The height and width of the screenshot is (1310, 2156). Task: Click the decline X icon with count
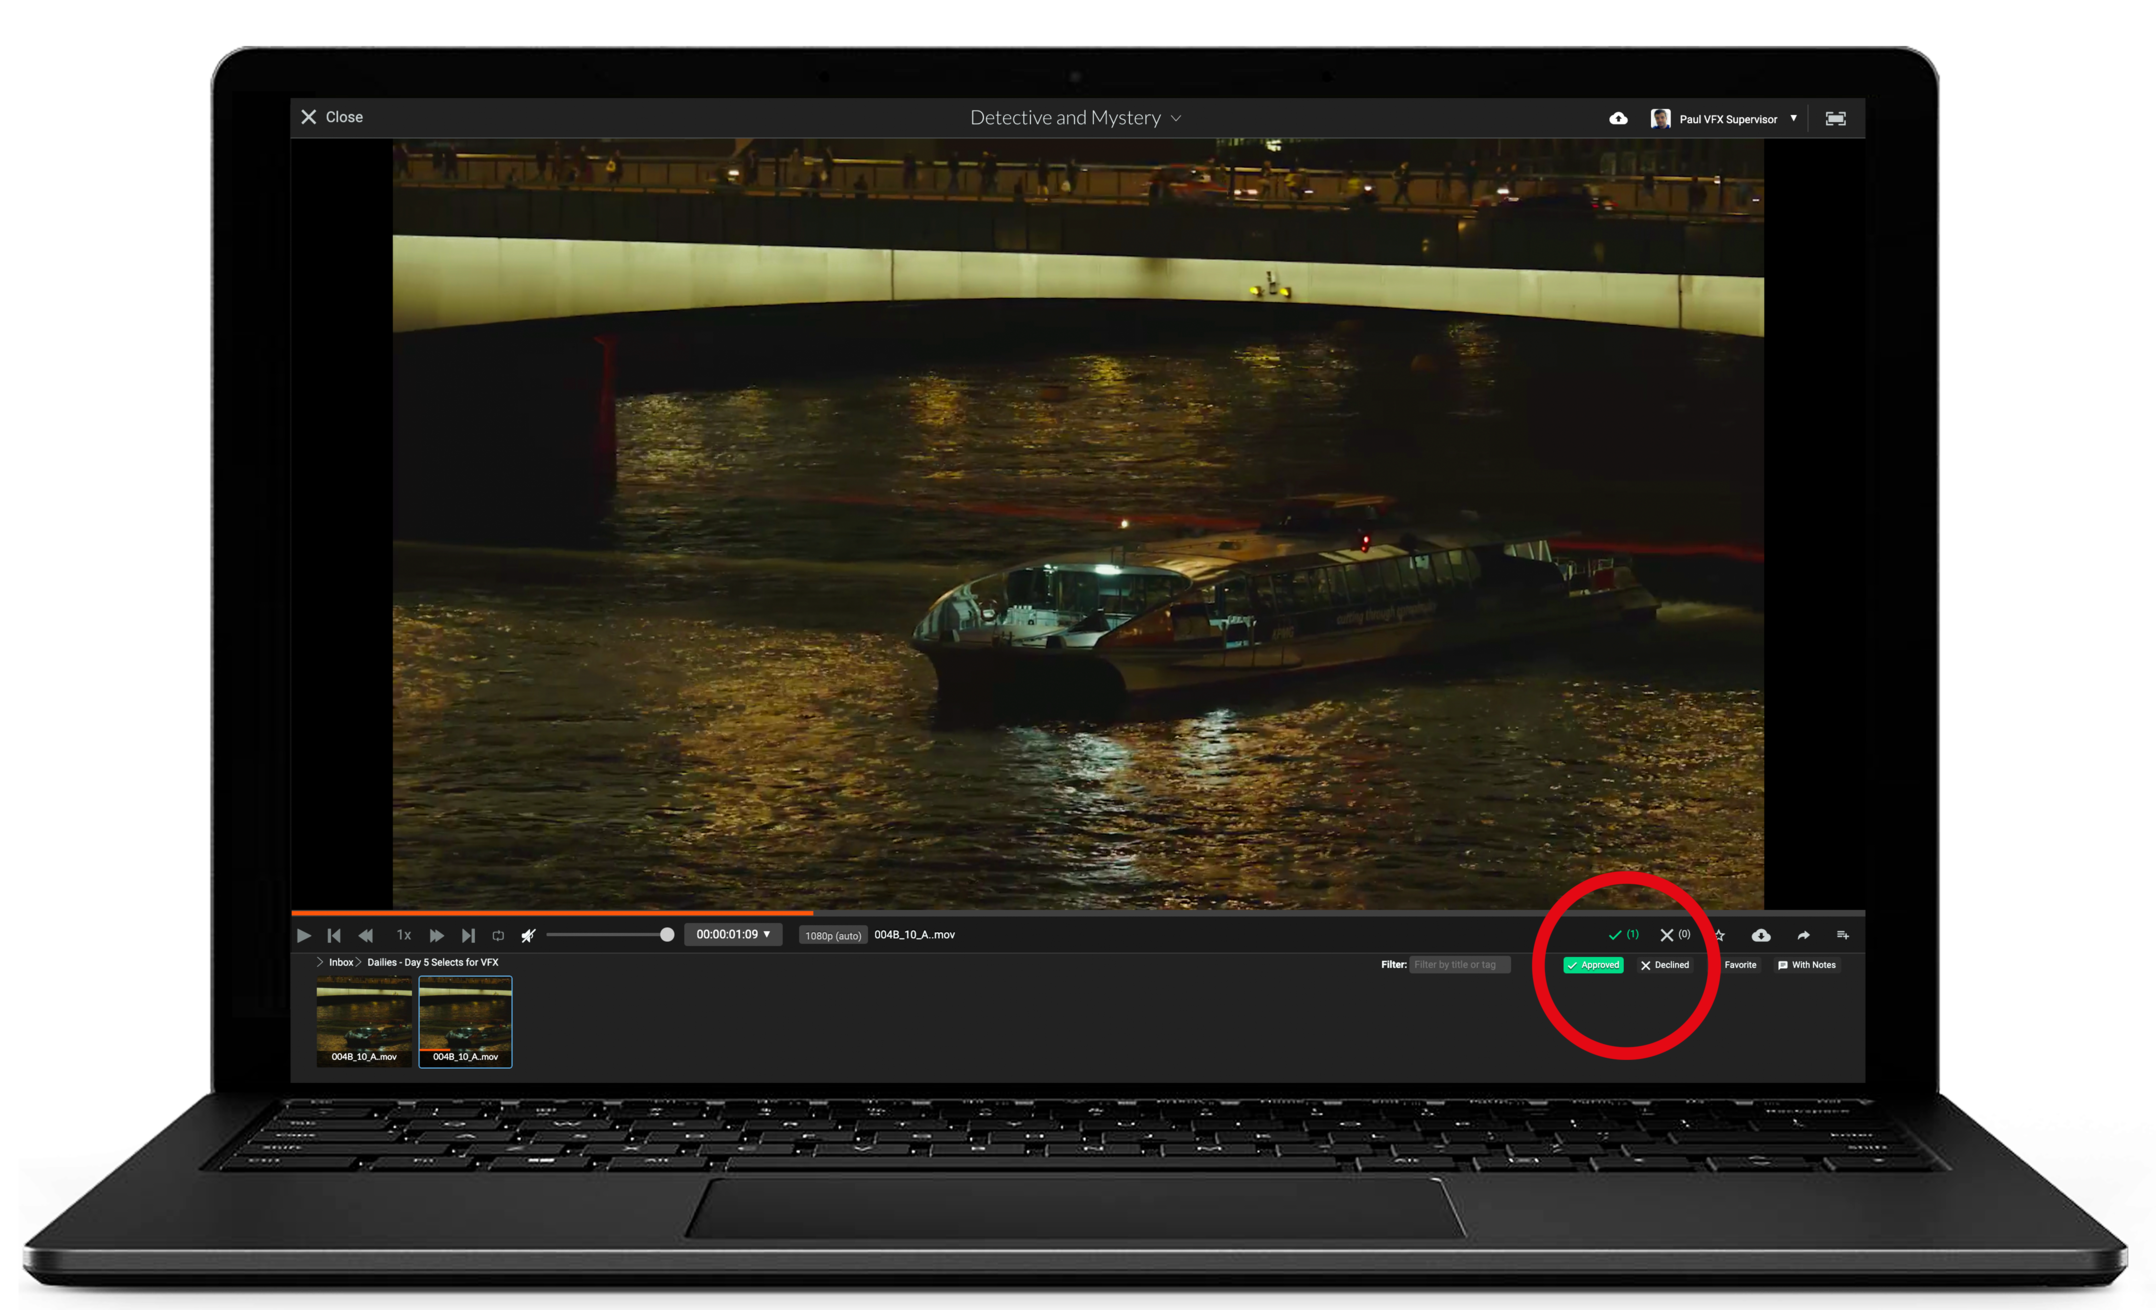click(1667, 935)
